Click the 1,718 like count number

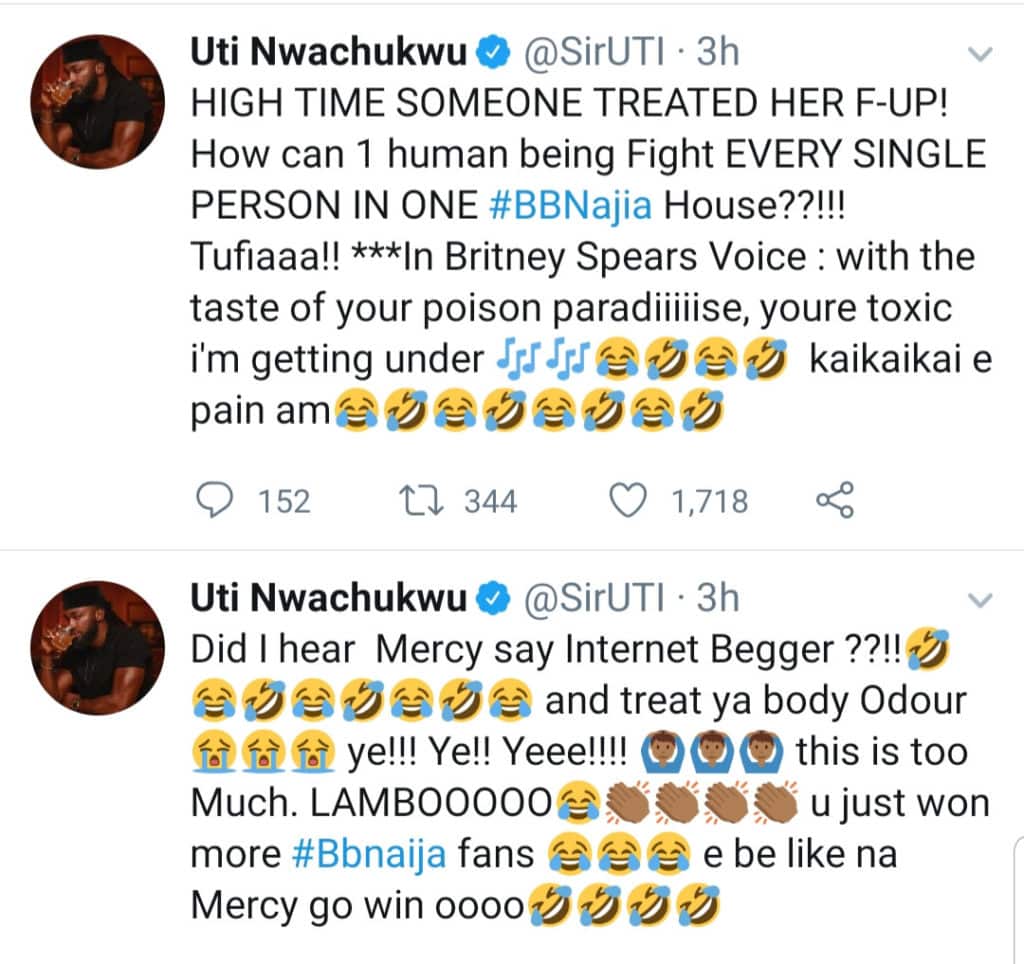(710, 502)
